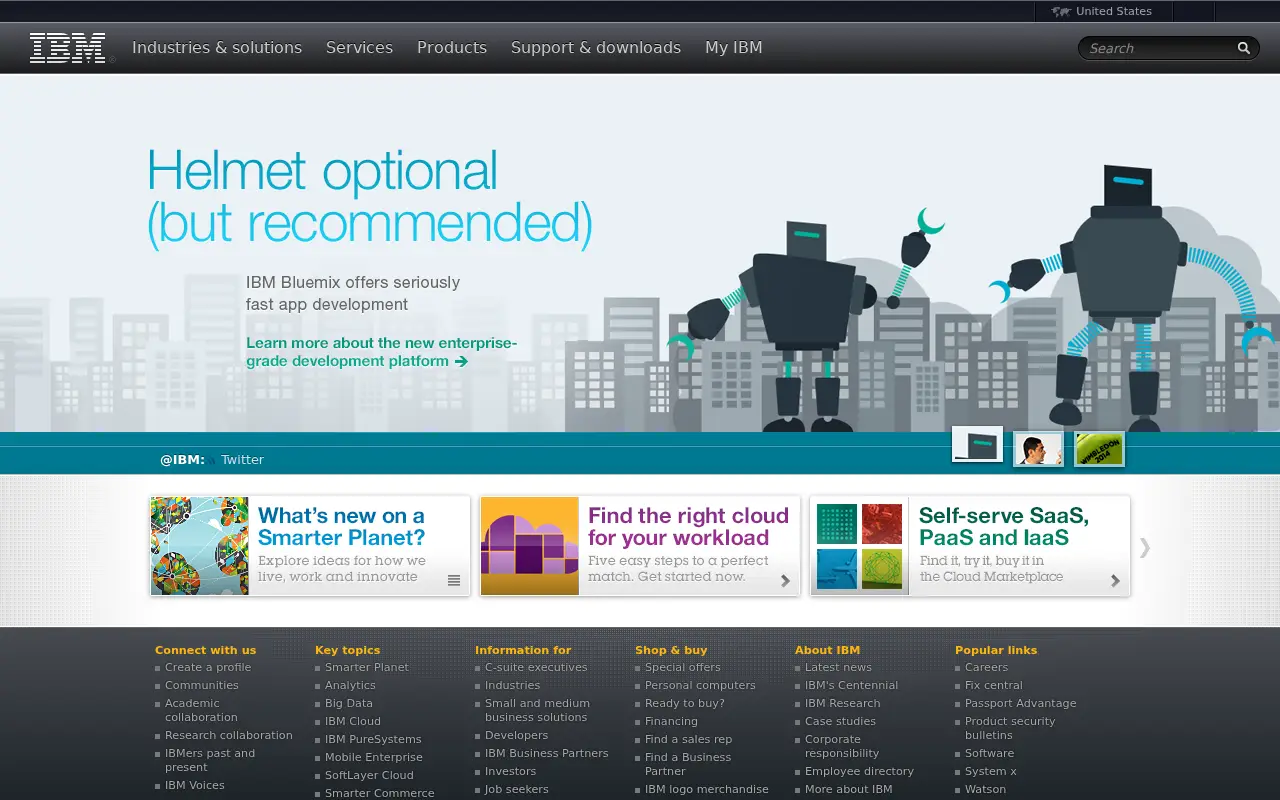Open the Services menu
Image resolution: width=1280 pixels, height=800 pixels.
point(359,48)
